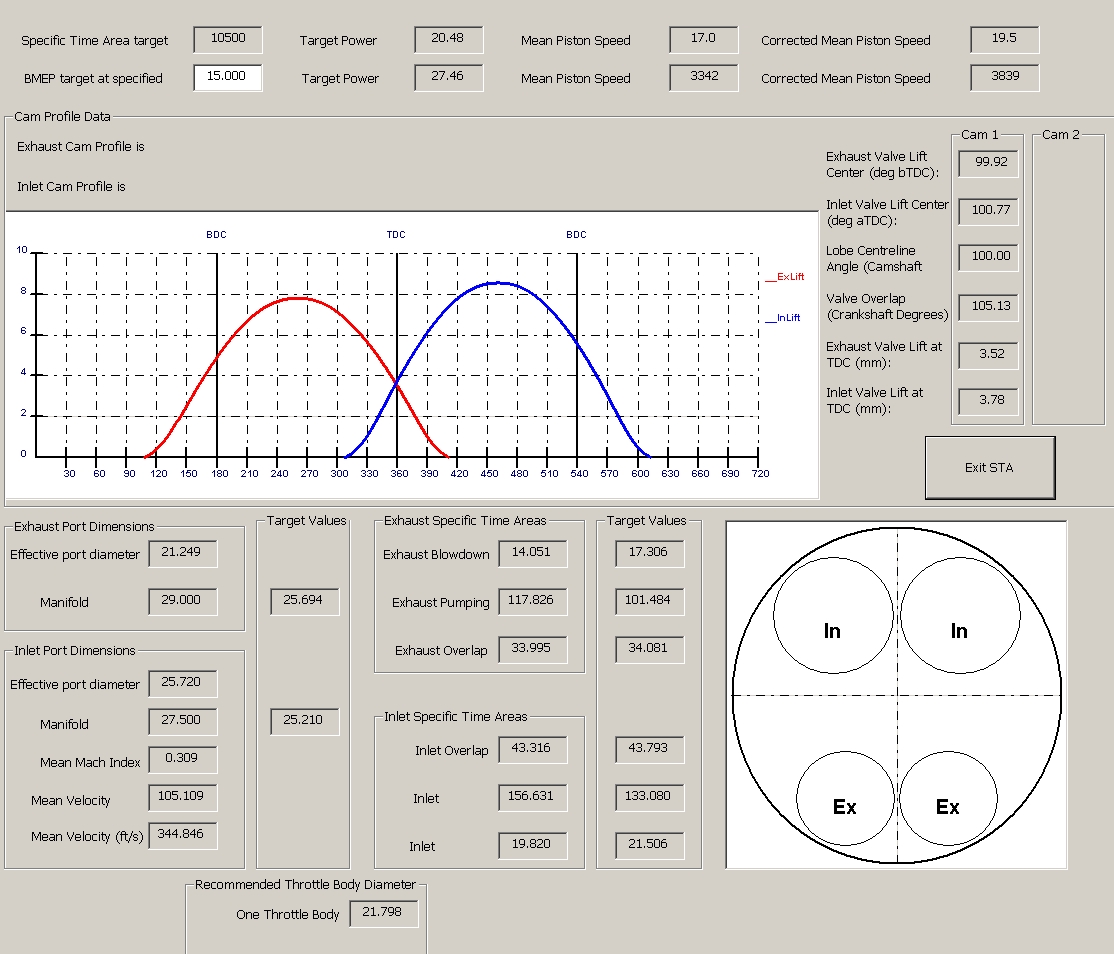Click the Exhaust Valve Lift Center field

click(x=988, y=163)
